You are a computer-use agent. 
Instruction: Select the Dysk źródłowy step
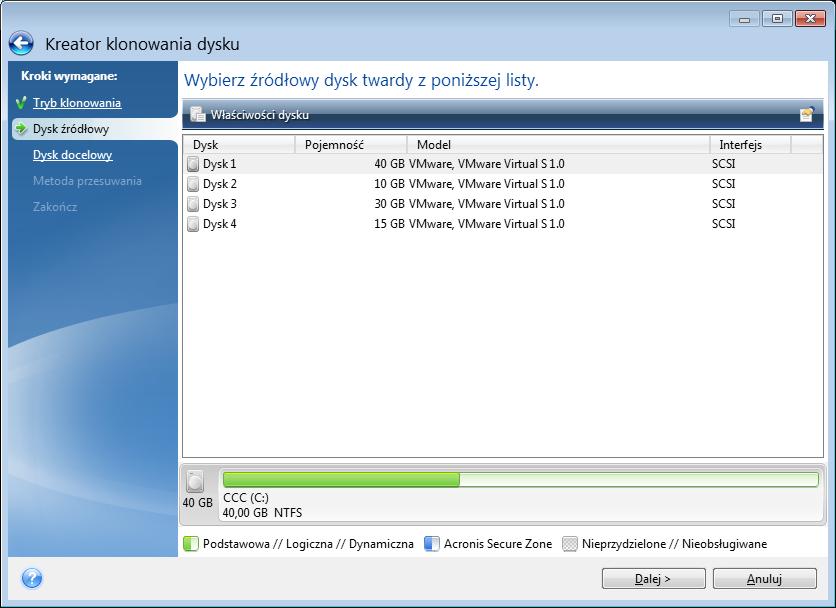click(x=70, y=129)
